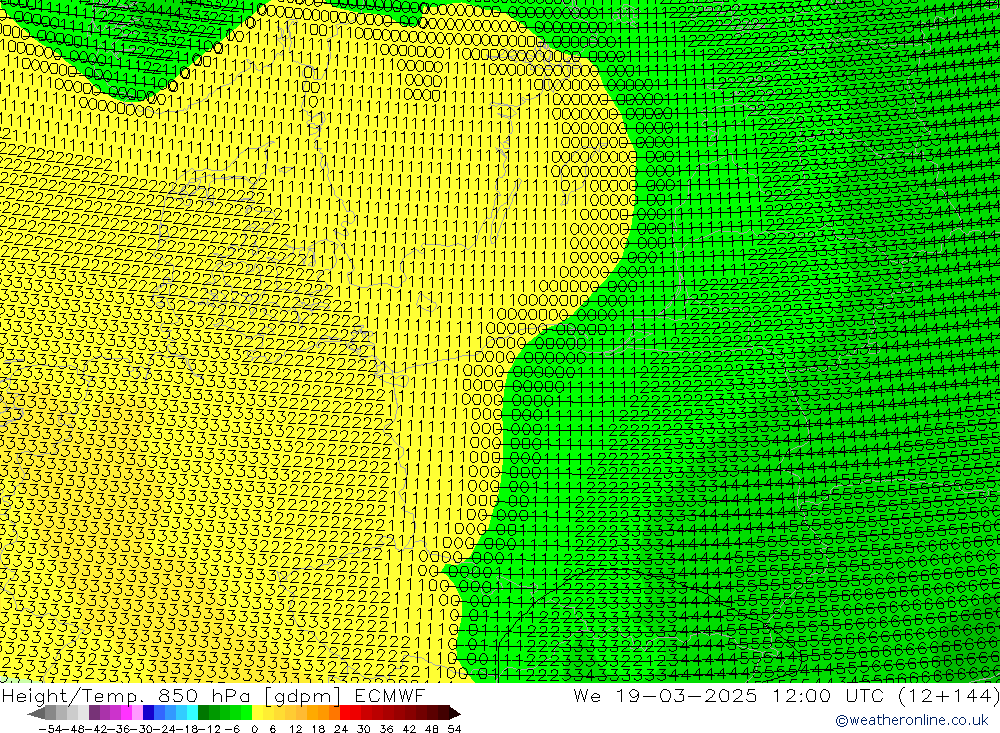Click the legend's right dark arrow end
Screen dimensions: 1000x733
pyautogui.click(x=455, y=713)
